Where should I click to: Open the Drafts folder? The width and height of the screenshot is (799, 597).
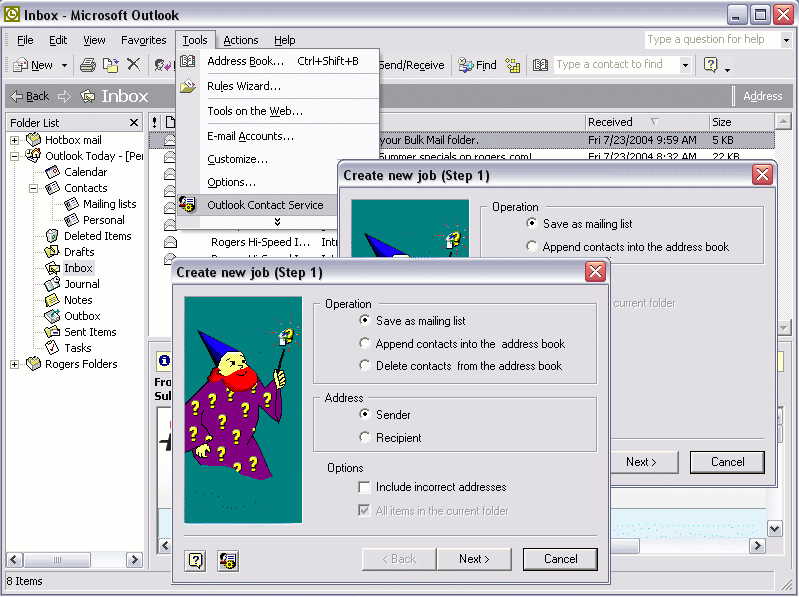coord(79,252)
